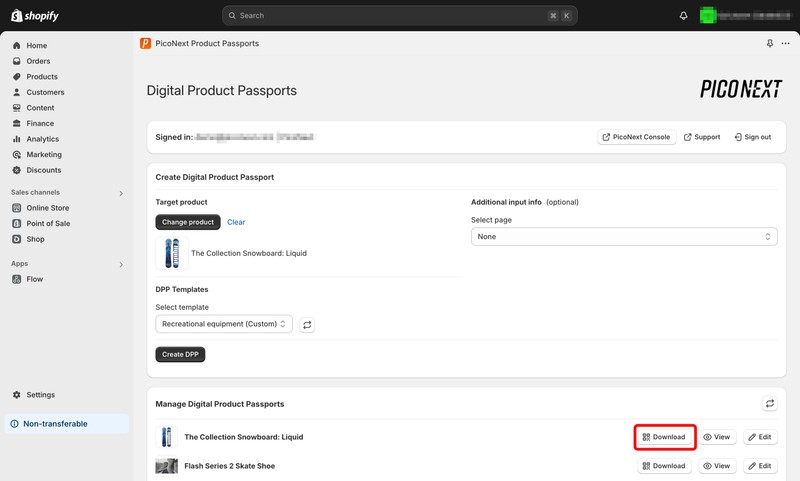Click the Shopify logo
Viewport: 800px width, 481px height.
tap(36, 15)
